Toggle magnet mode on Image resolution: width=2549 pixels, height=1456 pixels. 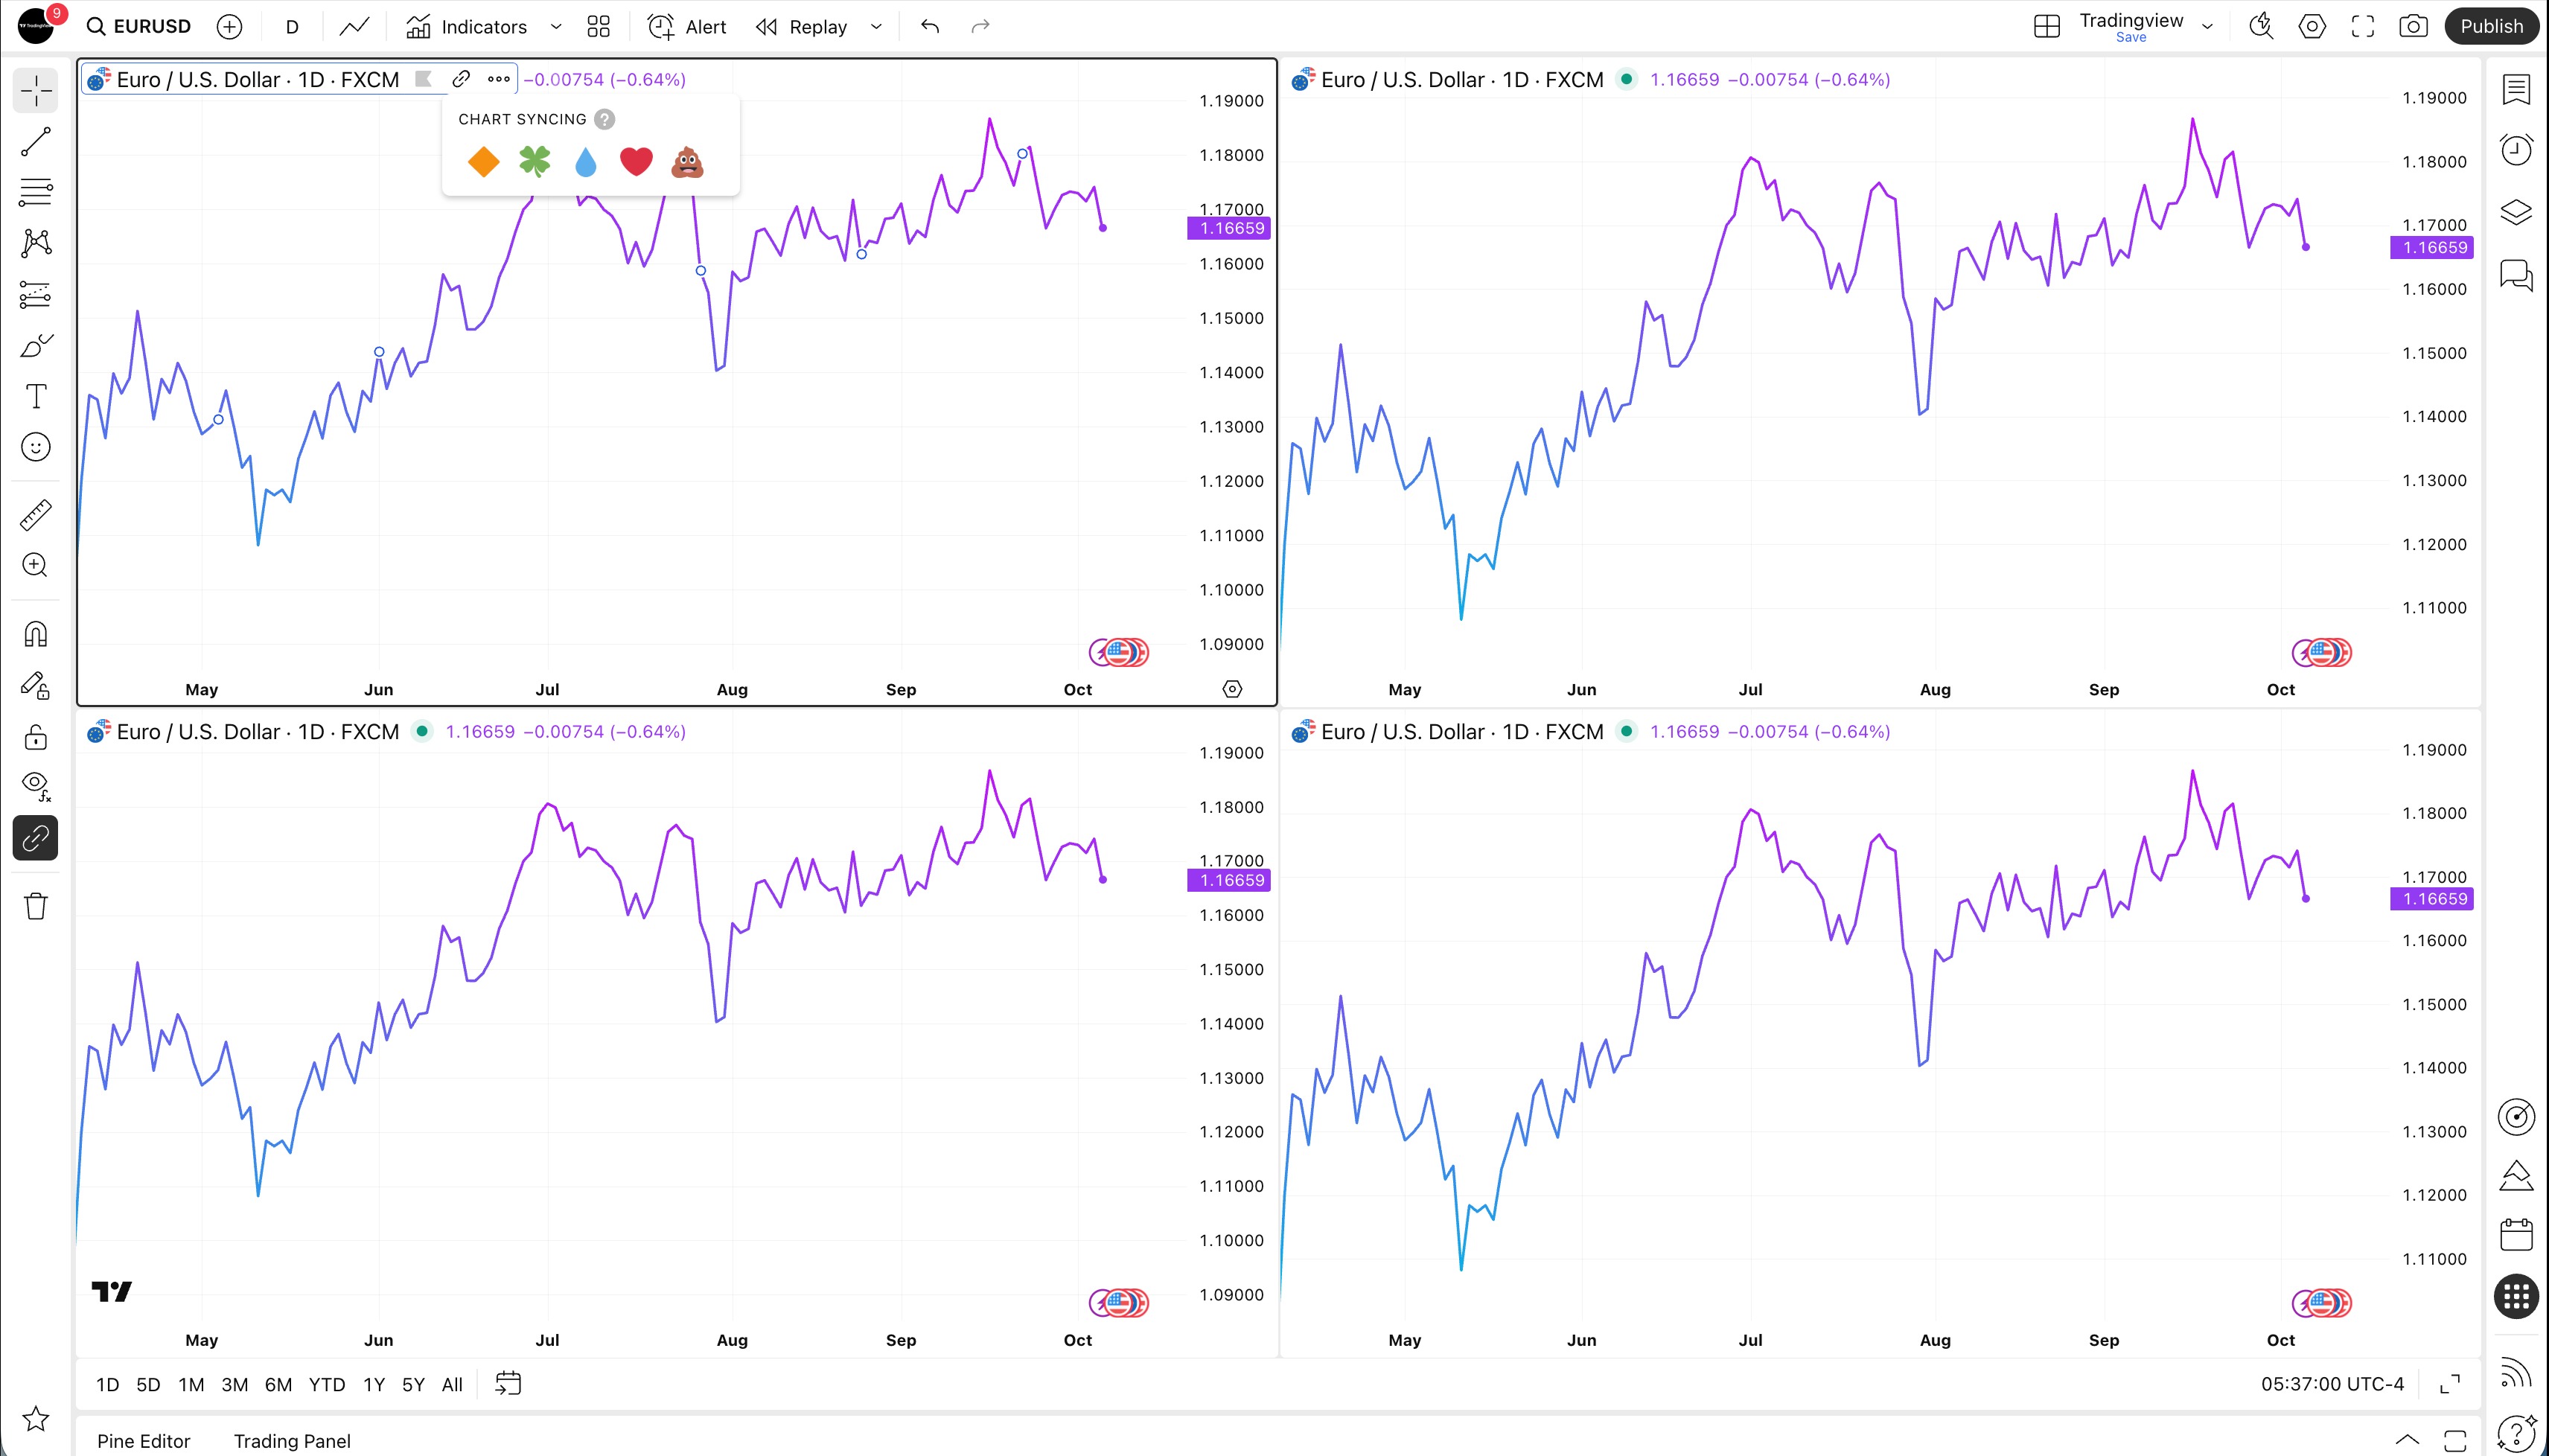36,634
